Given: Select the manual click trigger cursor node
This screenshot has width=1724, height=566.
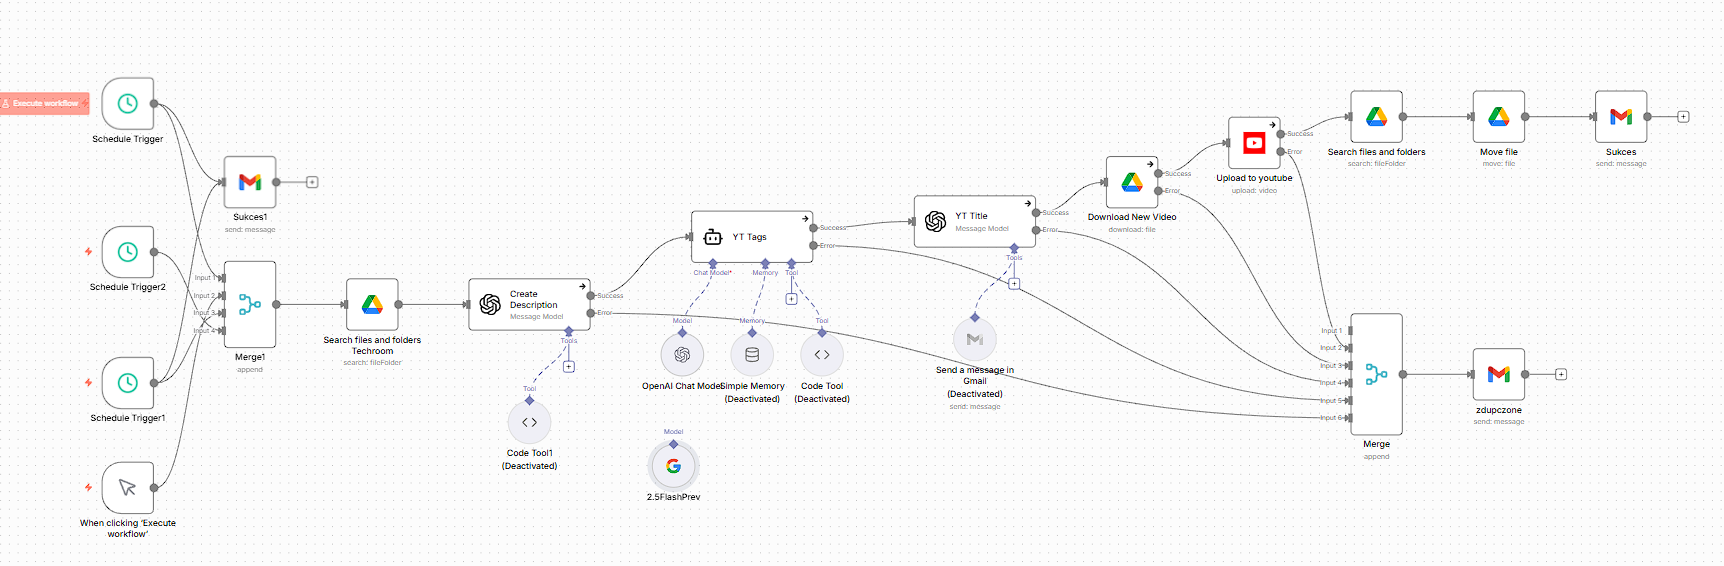Looking at the screenshot, I should coord(128,487).
